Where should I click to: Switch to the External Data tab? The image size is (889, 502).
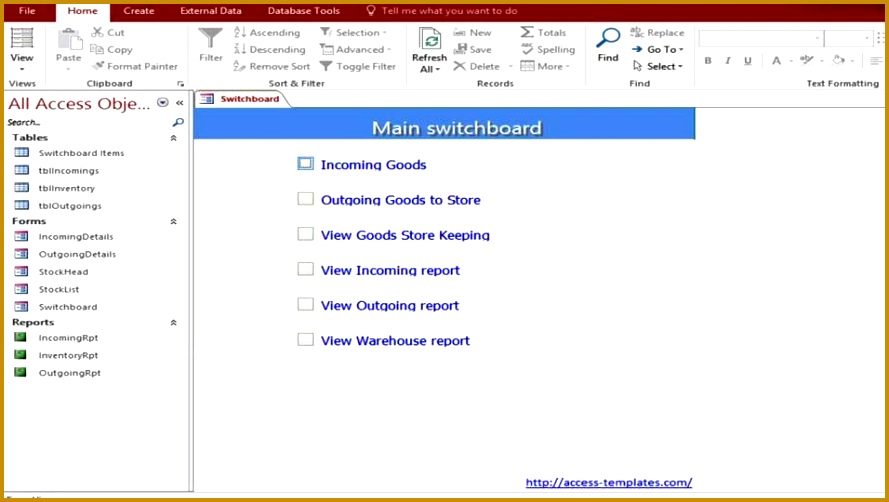click(x=210, y=11)
